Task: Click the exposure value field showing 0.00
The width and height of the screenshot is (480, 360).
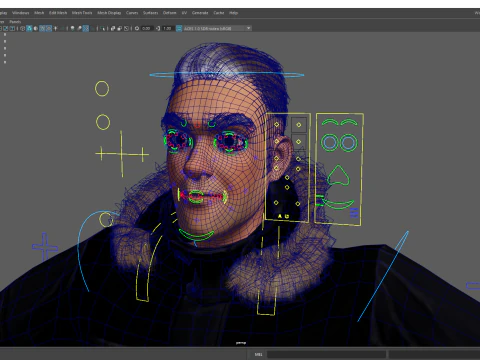Action: [146, 28]
